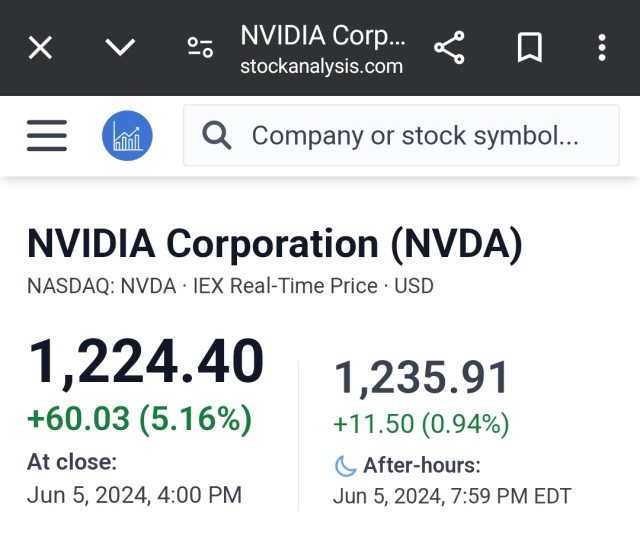
Task: Open the hamburger navigation menu
Action: click(46, 136)
